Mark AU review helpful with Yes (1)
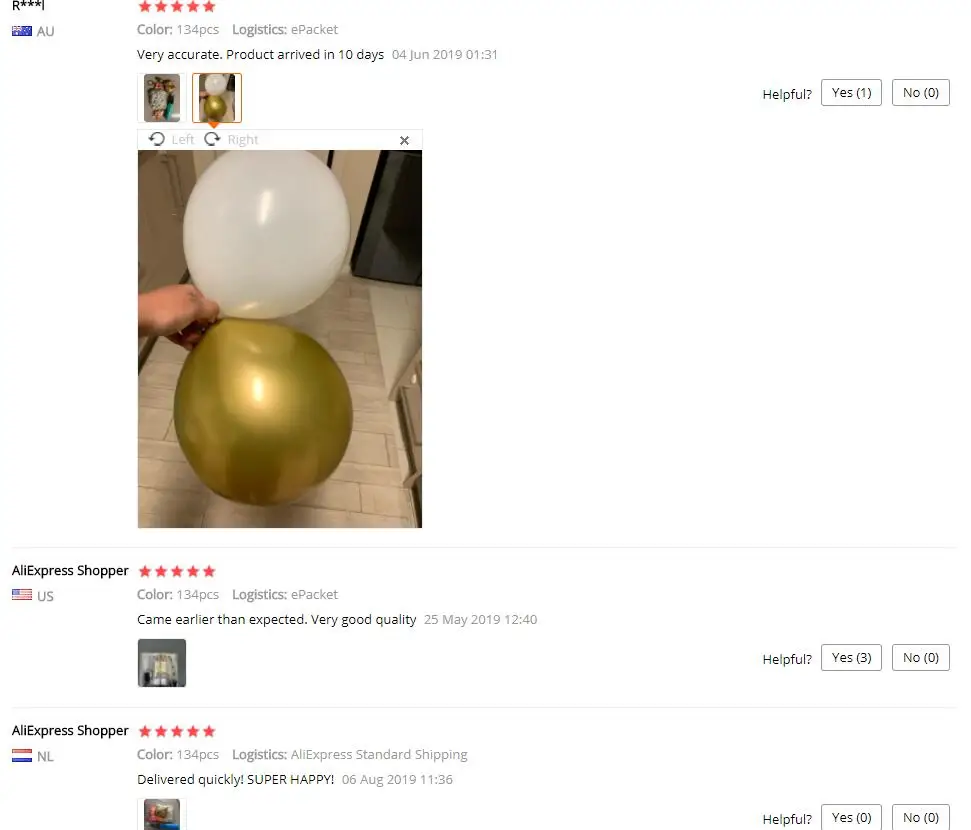971x830 pixels. point(851,93)
